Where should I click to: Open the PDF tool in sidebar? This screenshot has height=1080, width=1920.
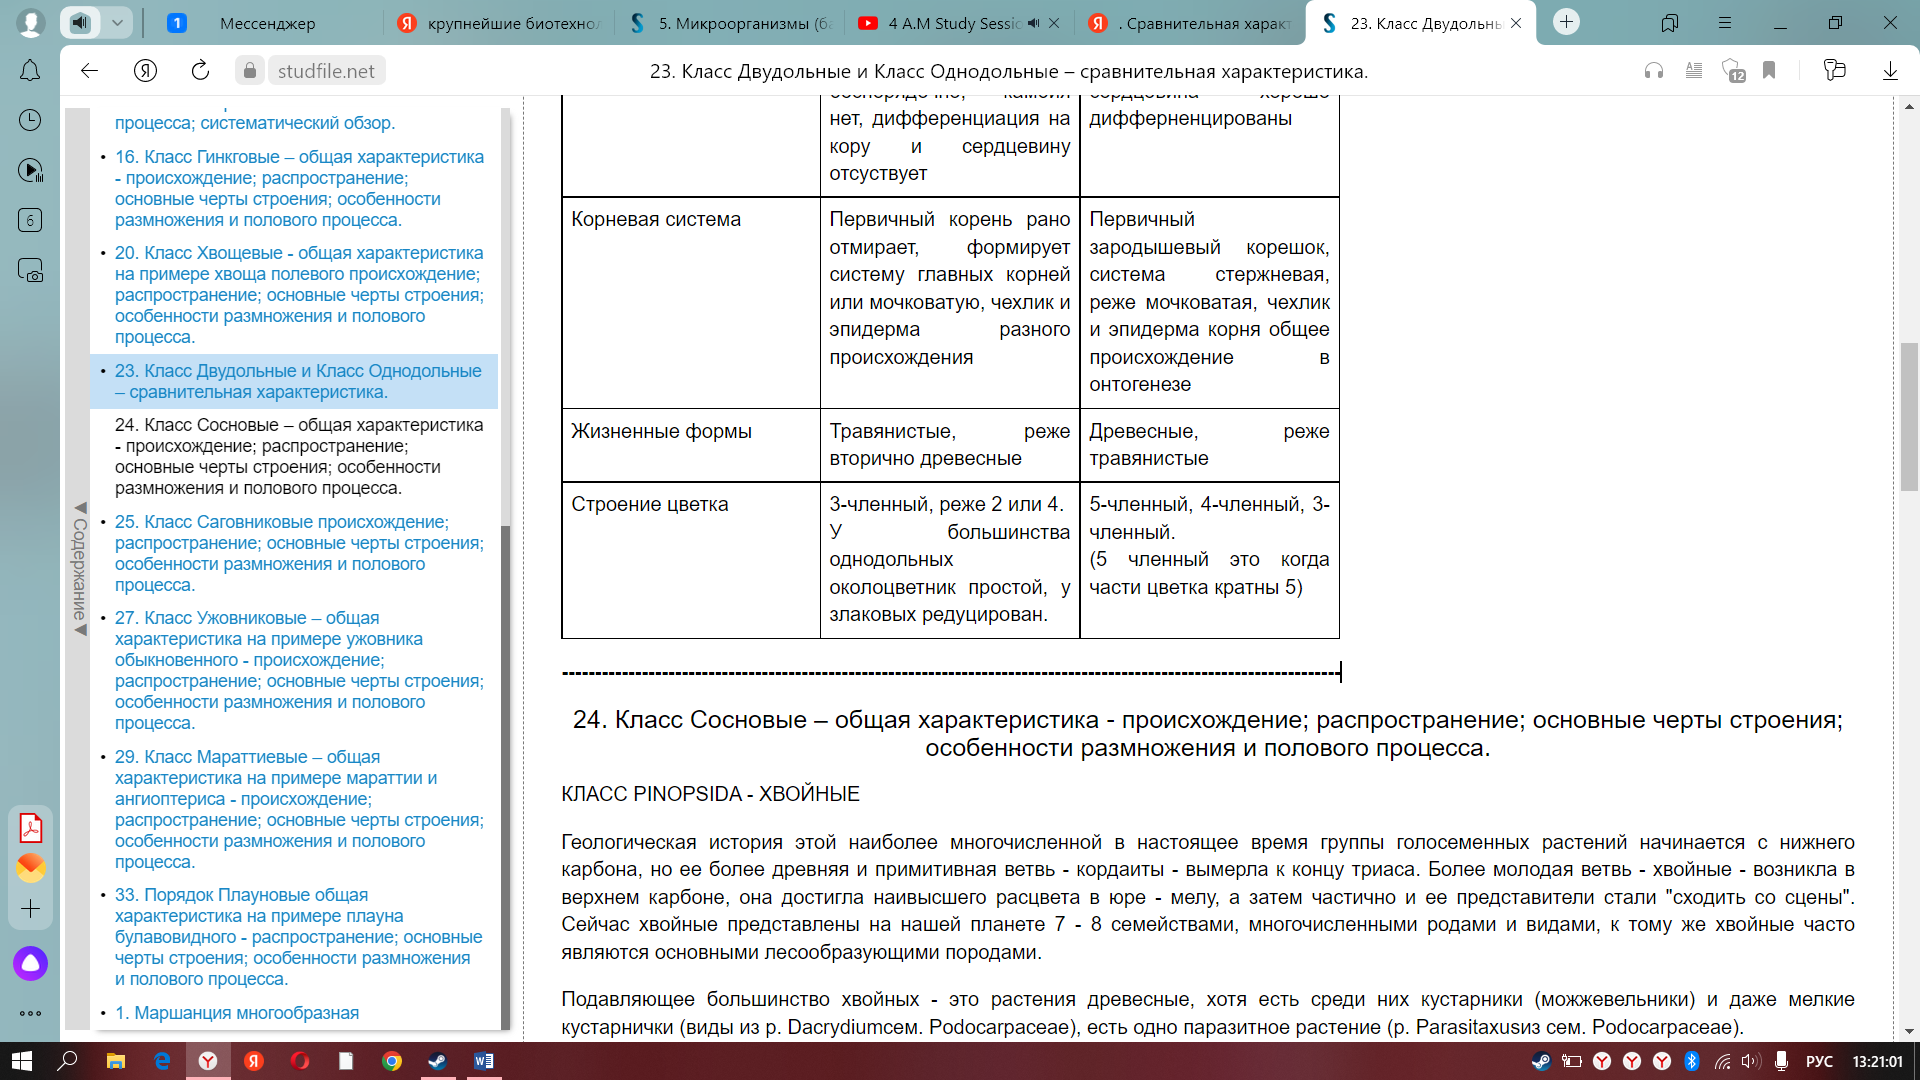pos(30,828)
